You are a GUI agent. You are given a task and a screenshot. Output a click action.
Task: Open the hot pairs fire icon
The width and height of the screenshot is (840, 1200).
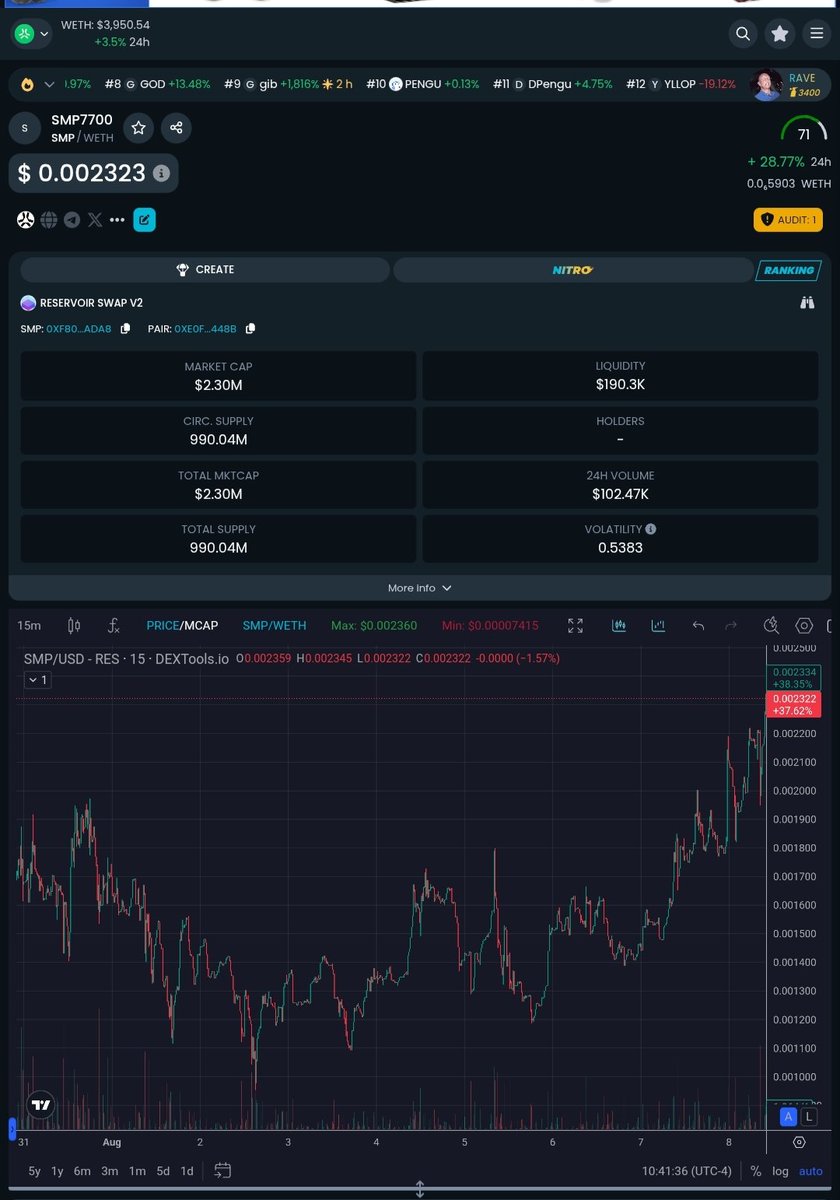tap(27, 85)
